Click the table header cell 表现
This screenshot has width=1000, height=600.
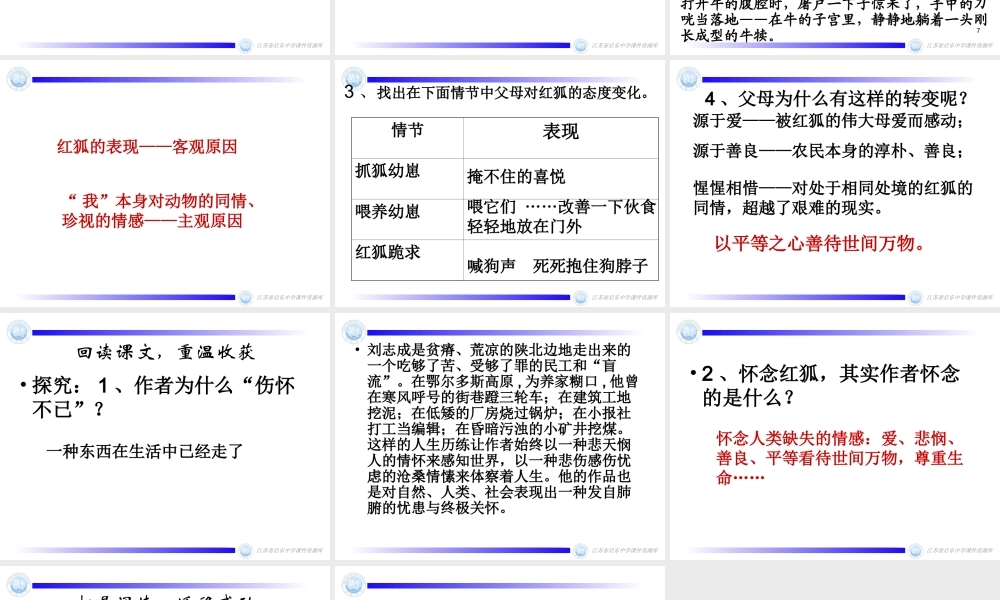(561, 138)
